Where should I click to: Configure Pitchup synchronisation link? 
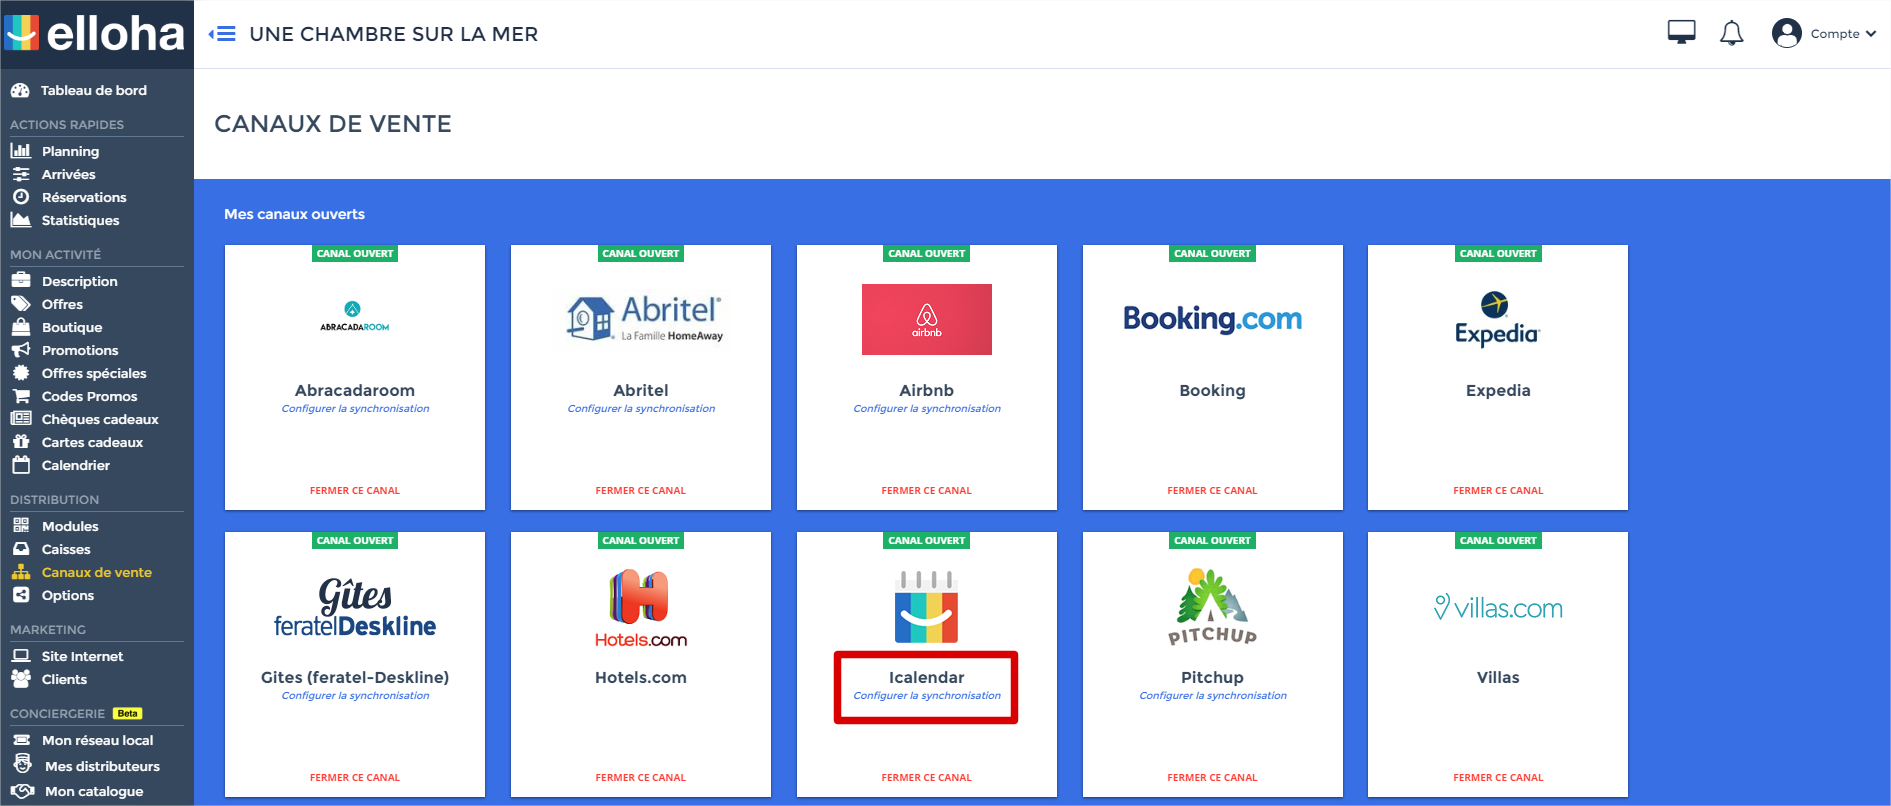click(1213, 696)
